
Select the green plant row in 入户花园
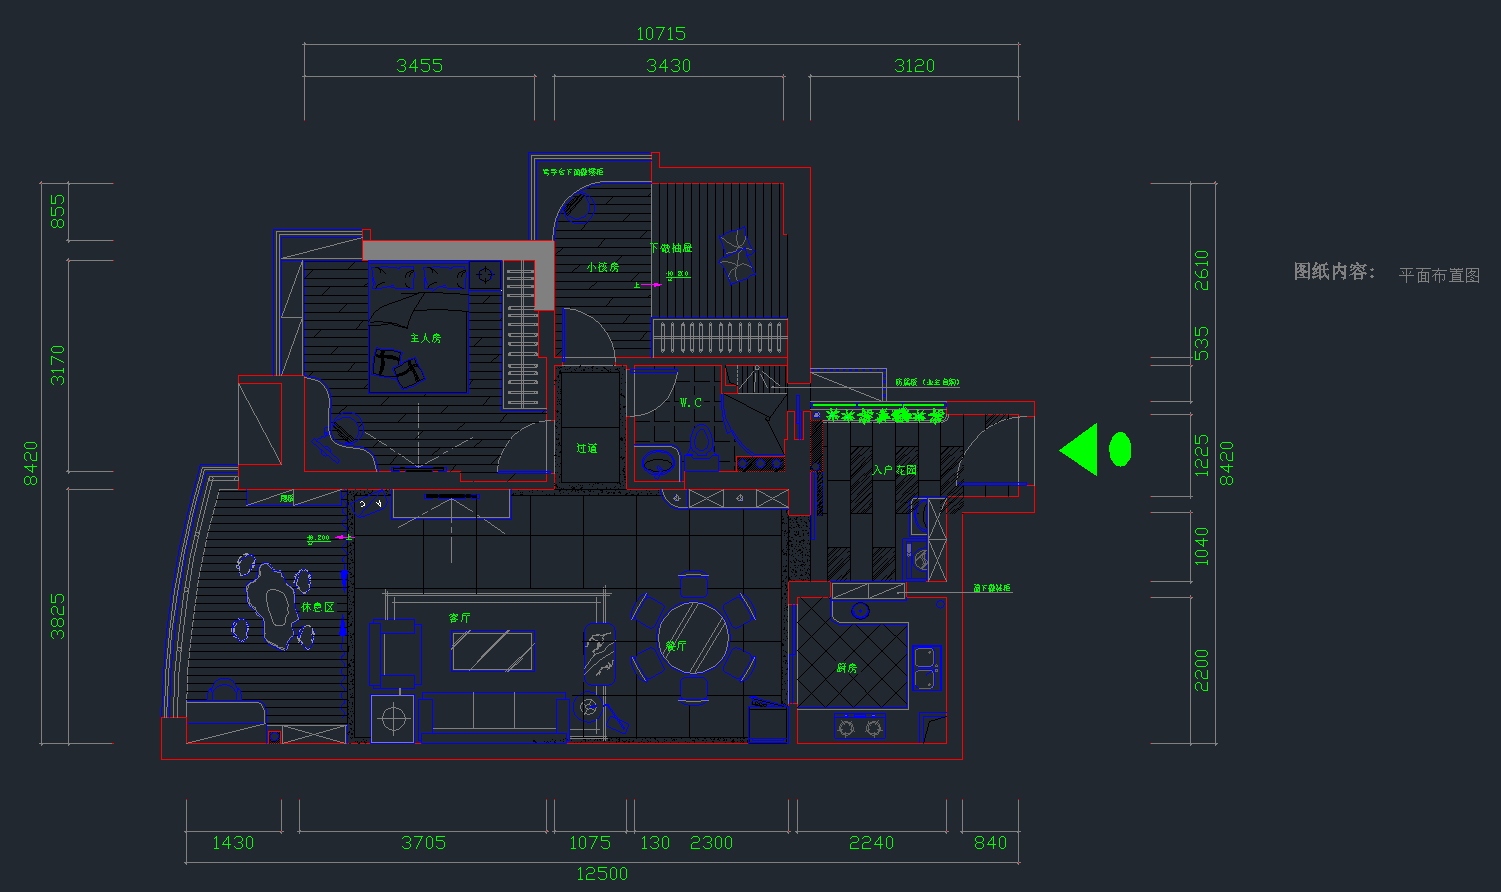(x=878, y=414)
